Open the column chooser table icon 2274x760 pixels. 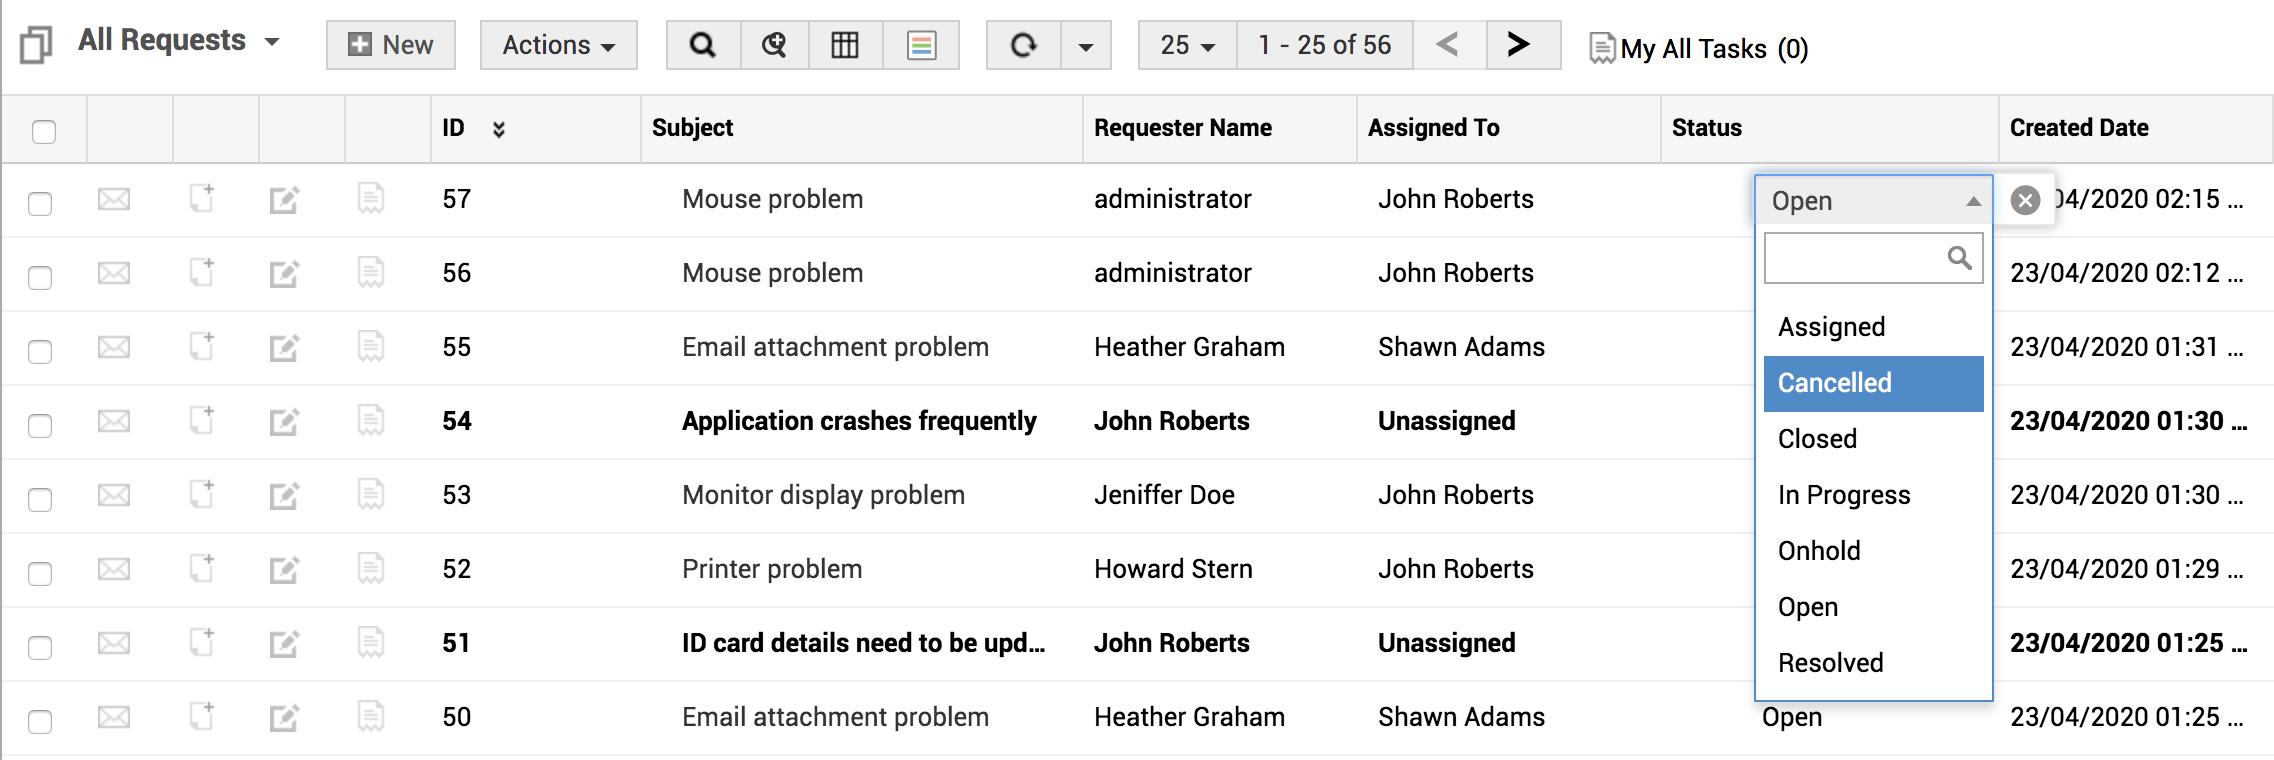(x=845, y=45)
